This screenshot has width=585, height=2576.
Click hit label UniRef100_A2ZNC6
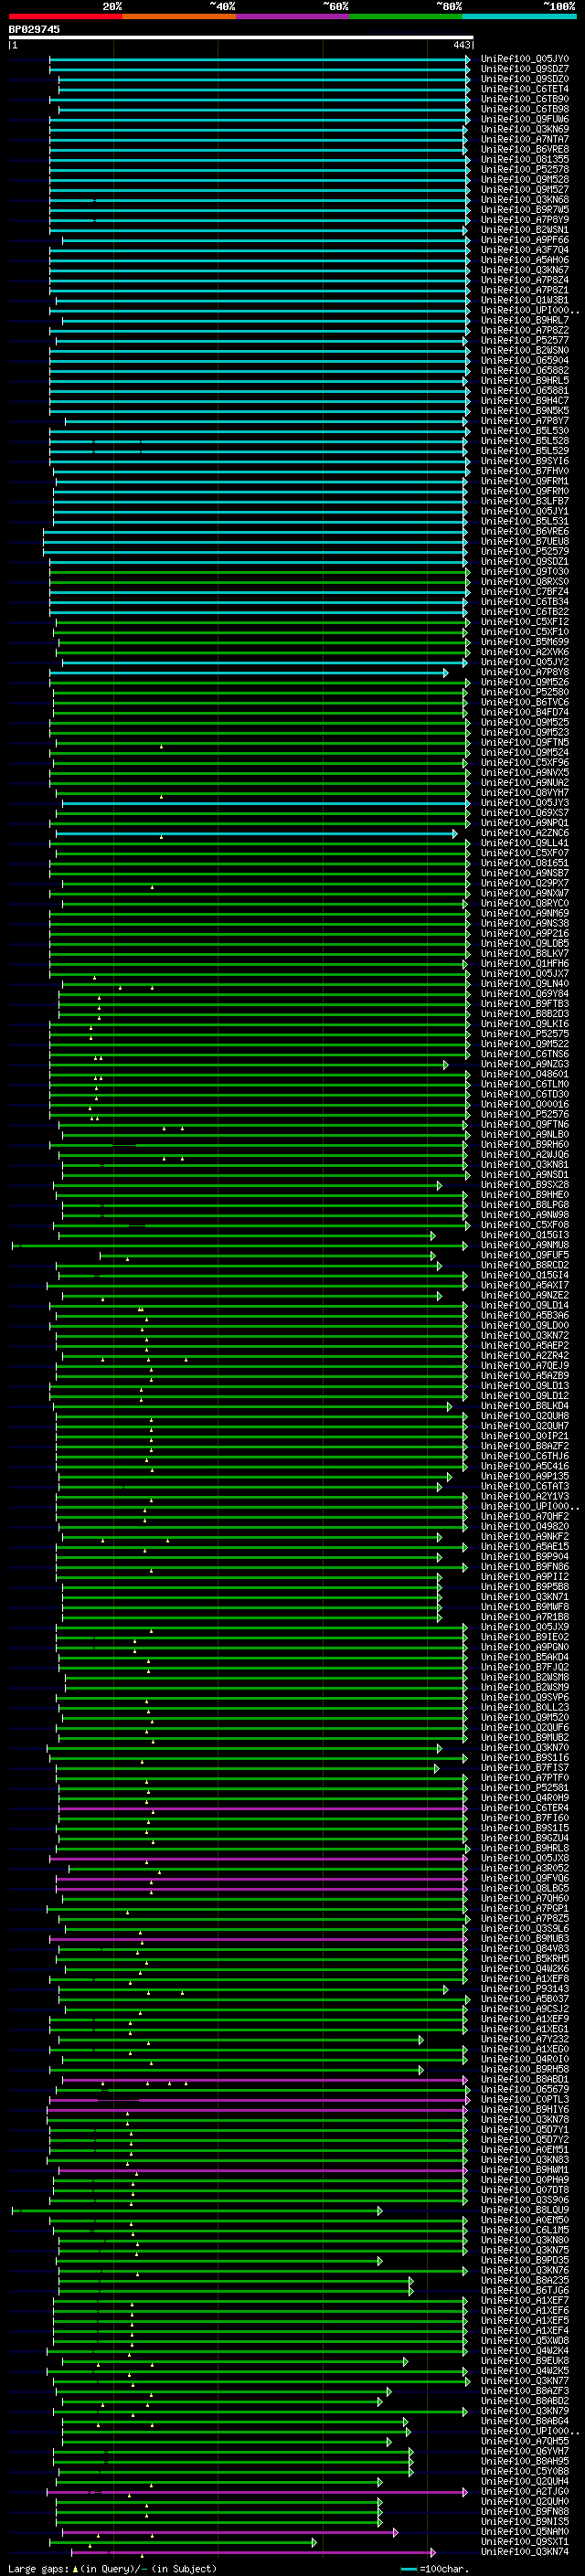[524, 833]
